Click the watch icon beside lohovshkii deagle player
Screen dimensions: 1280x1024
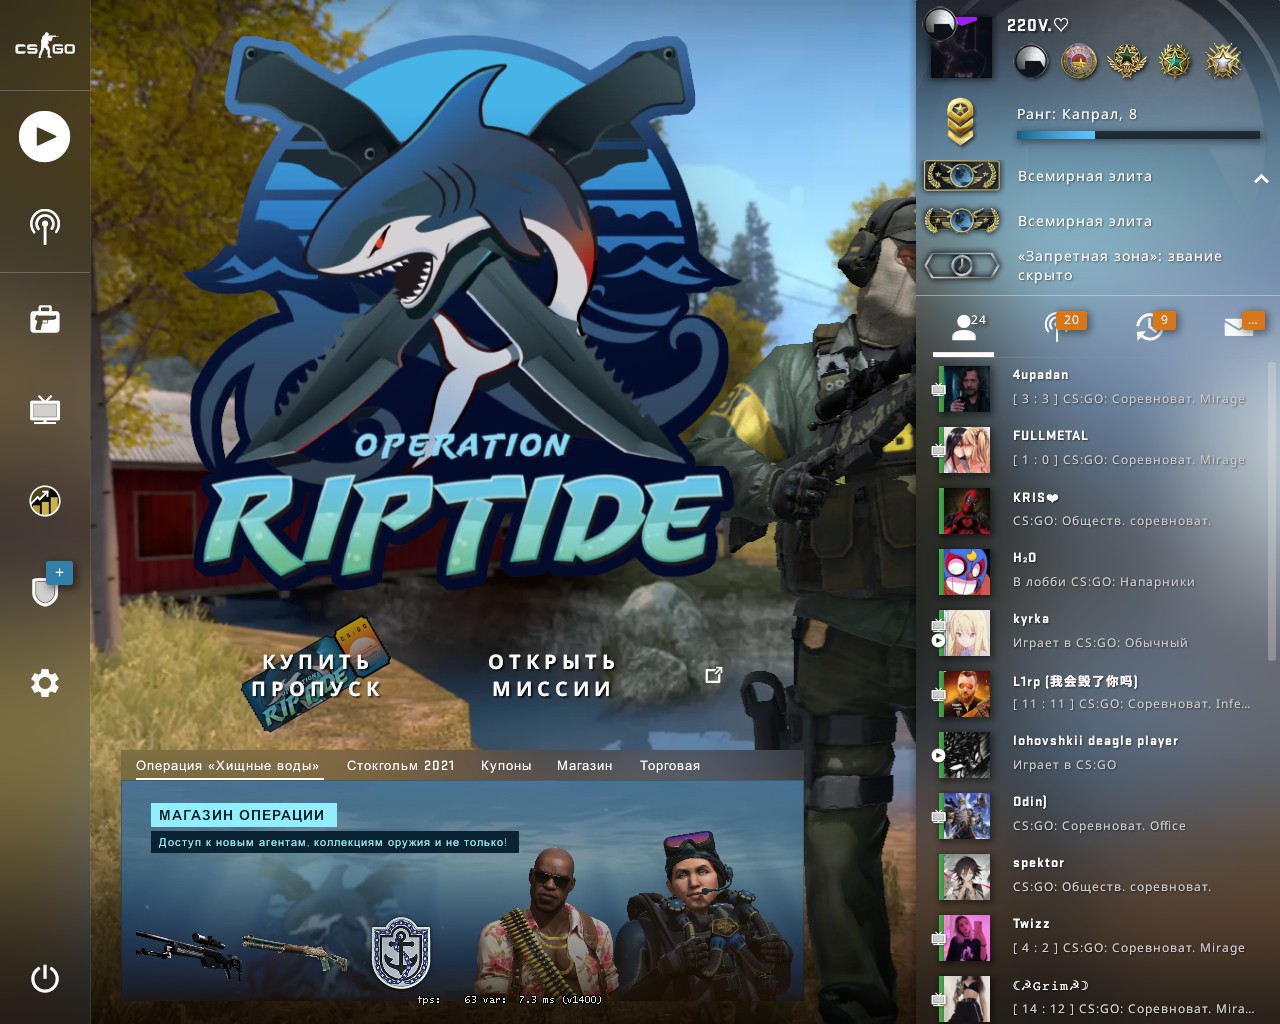click(938, 755)
